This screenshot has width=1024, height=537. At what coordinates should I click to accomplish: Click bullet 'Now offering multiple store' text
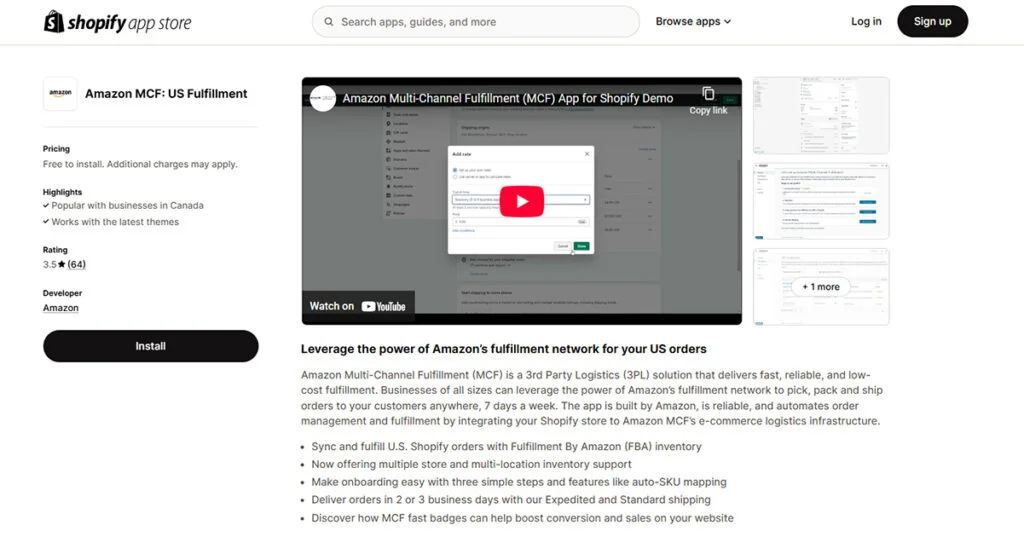point(472,464)
